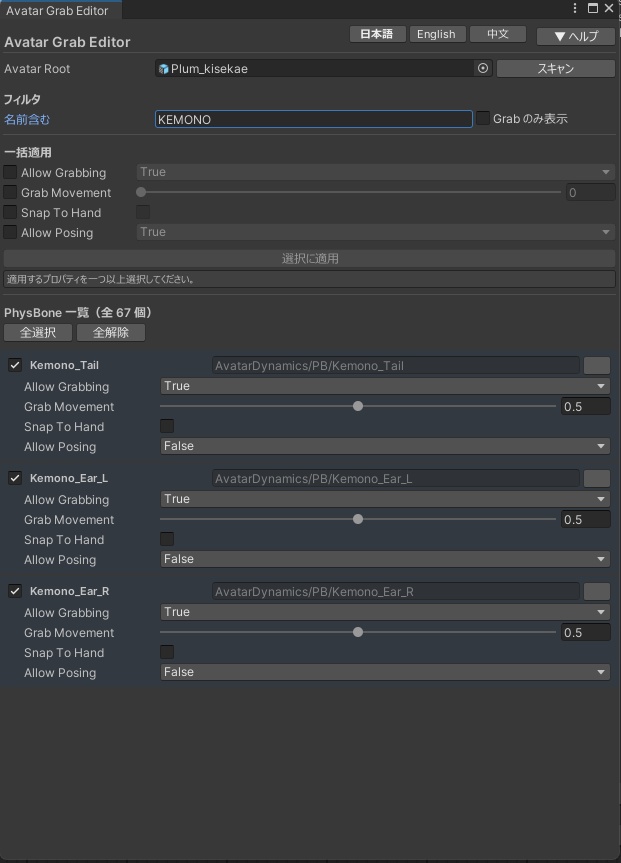Enable bulk Grab Movement checkbox

(x=10, y=193)
